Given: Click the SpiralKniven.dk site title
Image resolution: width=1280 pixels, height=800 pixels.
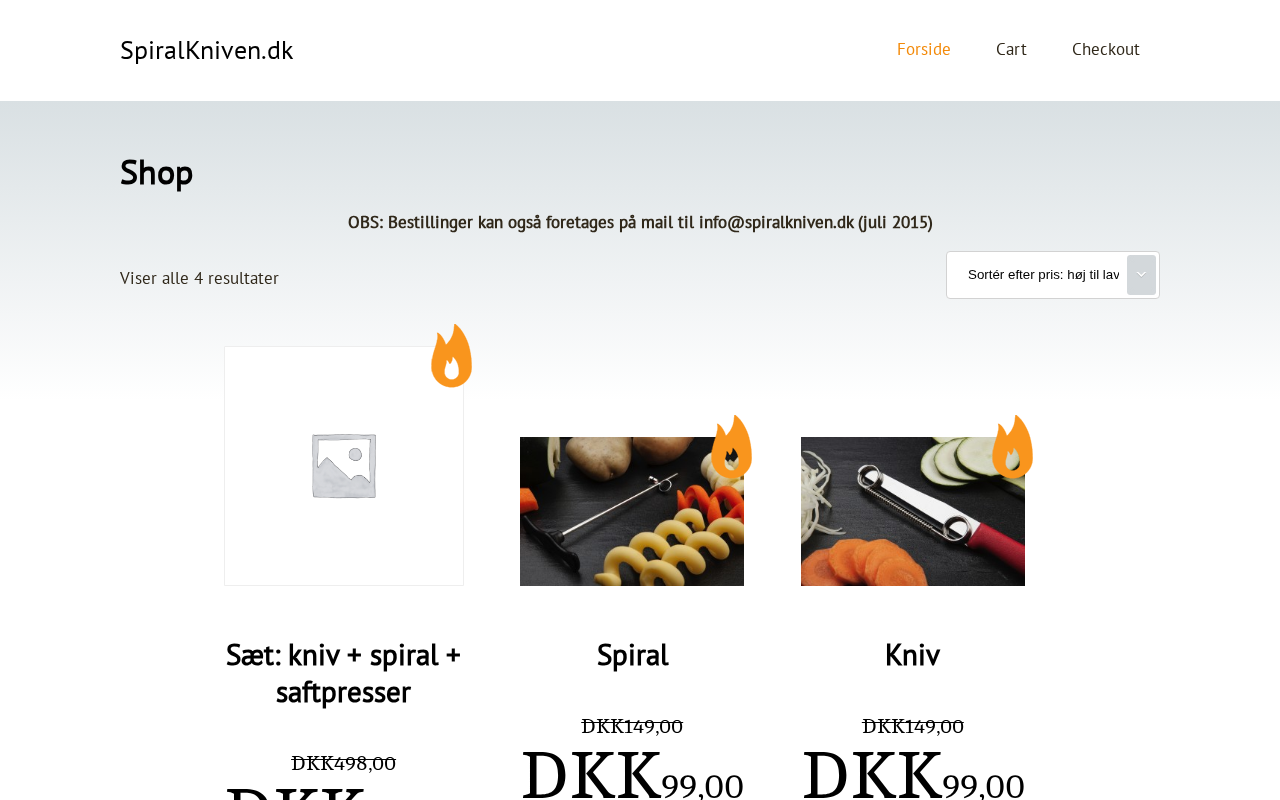Looking at the screenshot, I should pos(206,49).
